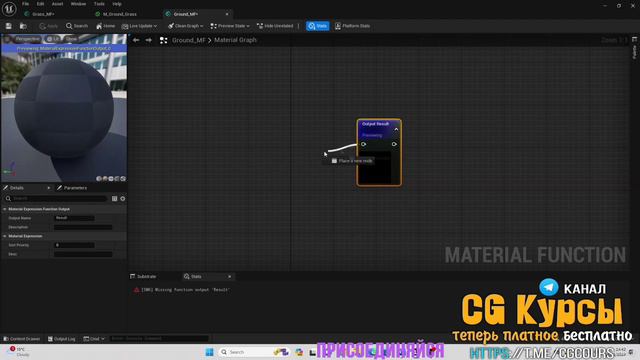Image resolution: width=640 pixels, height=360 pixels.
Task: Open the Output Log
Action: [x=62, y=339]
